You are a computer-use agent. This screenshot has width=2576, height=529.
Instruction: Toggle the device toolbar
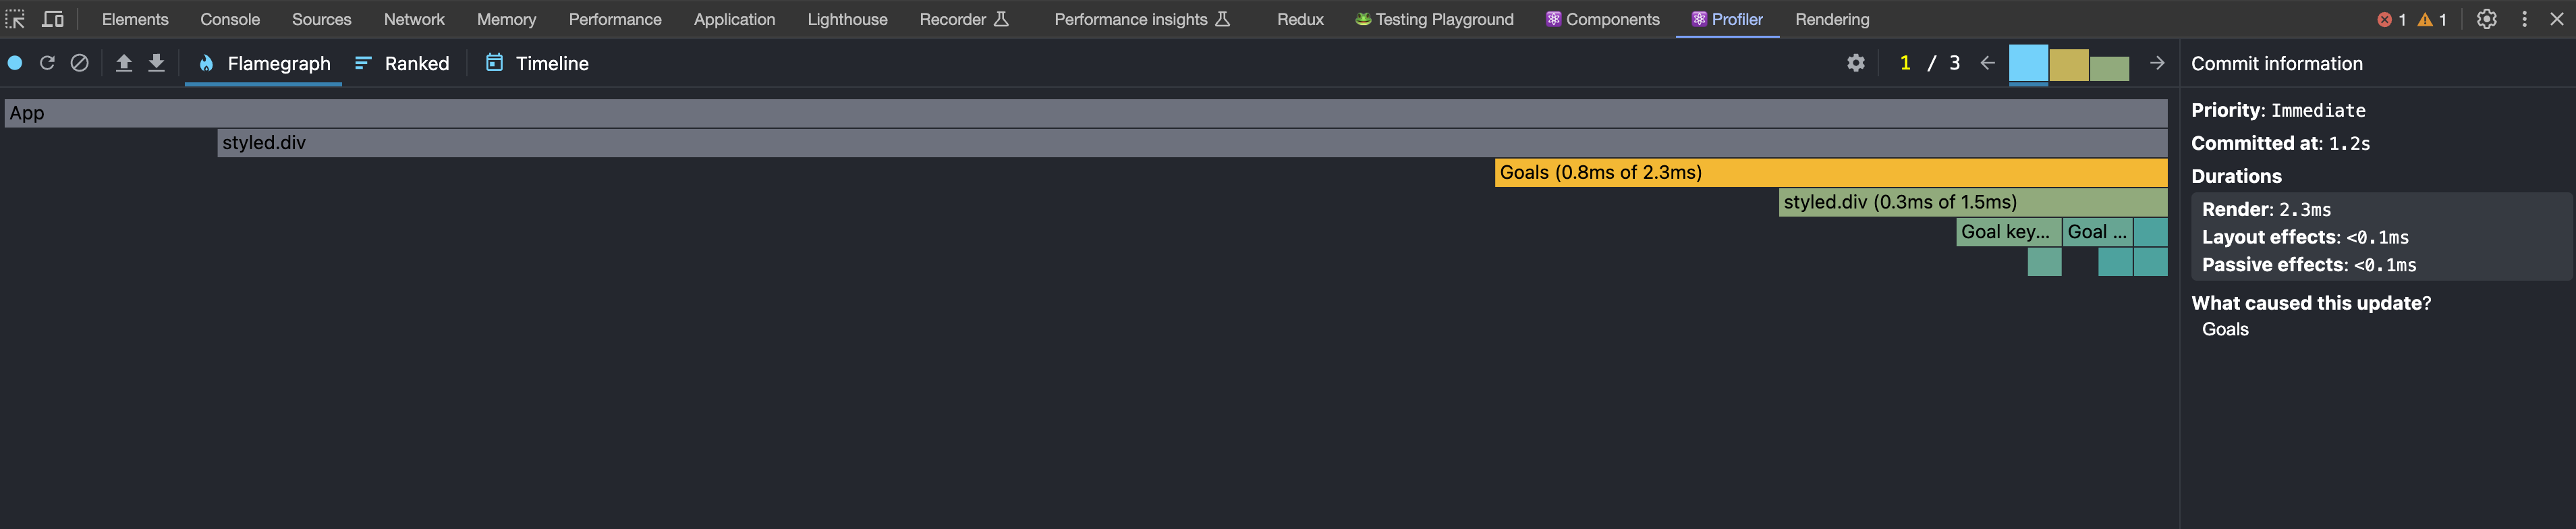pos(53,19)
